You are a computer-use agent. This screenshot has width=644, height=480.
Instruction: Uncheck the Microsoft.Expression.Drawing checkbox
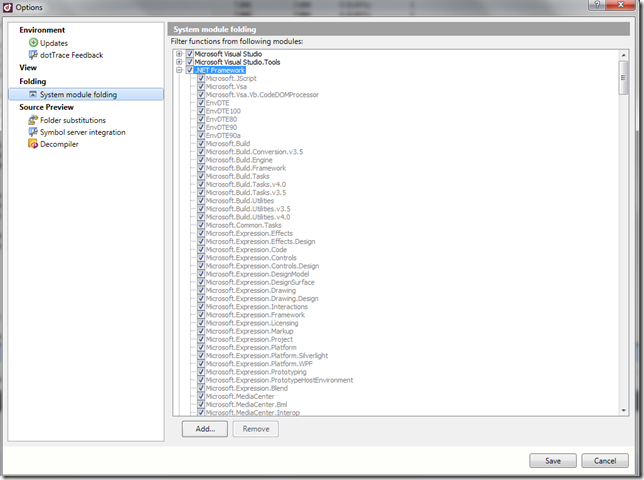(x=201, y=290)
